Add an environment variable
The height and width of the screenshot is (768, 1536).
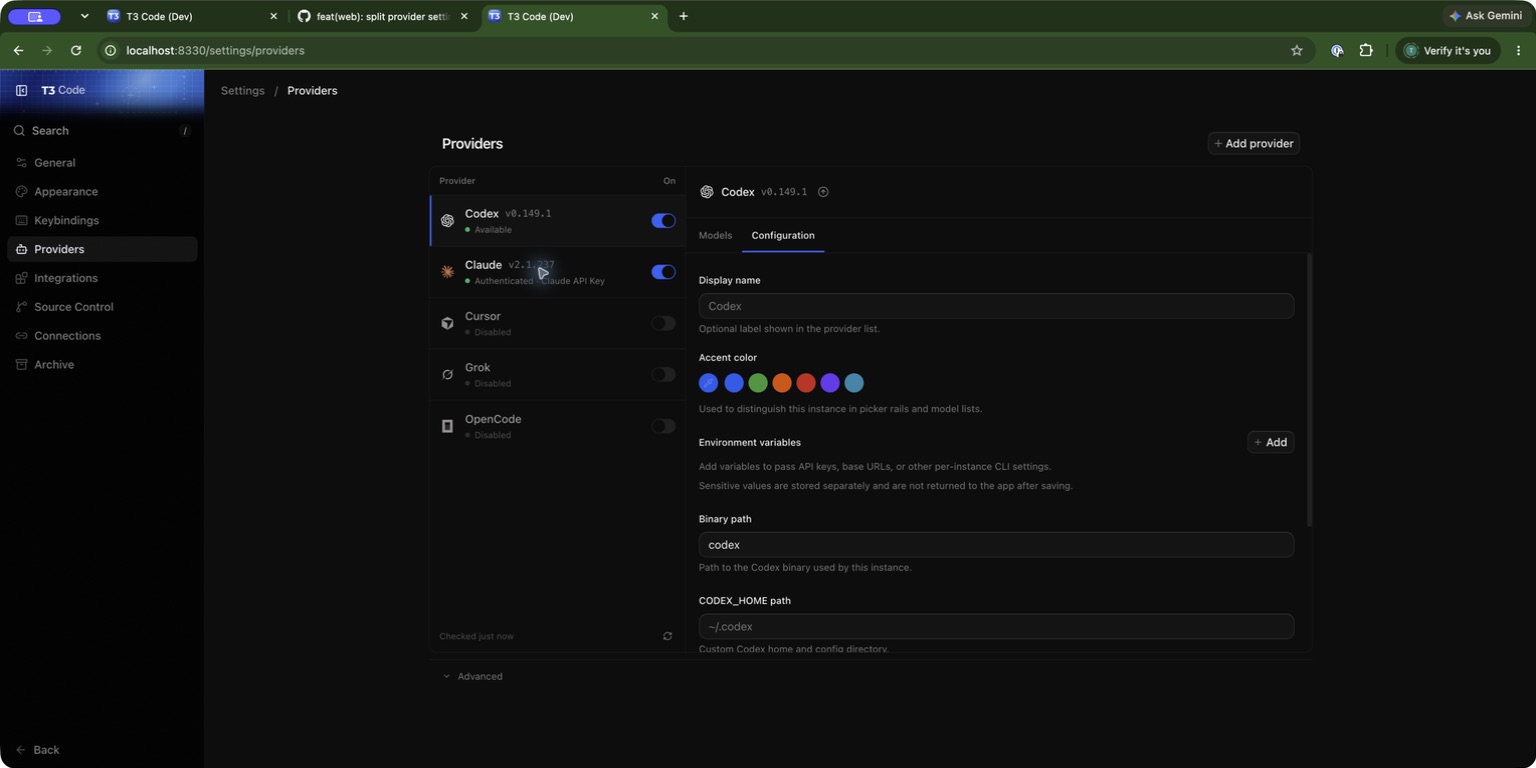tap(1271, 442)
